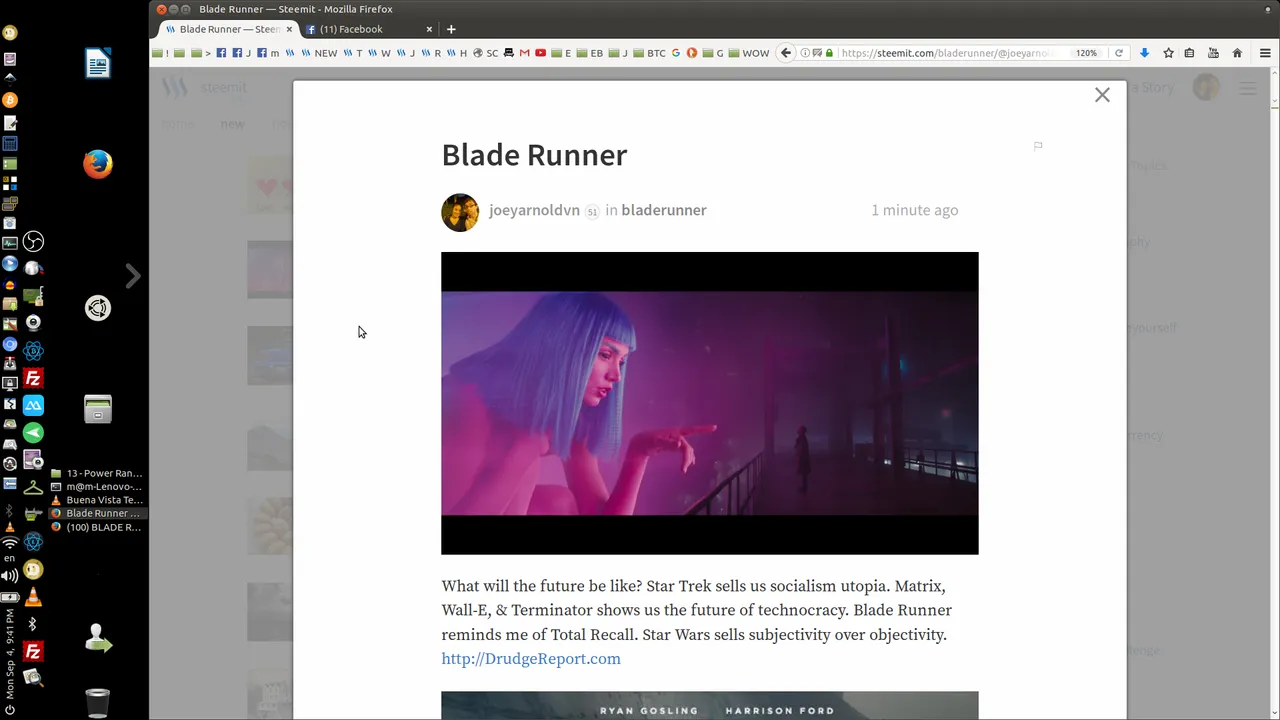Open the volume speaker tray icon
This screenshot has width=1280, height=720.
10,576
